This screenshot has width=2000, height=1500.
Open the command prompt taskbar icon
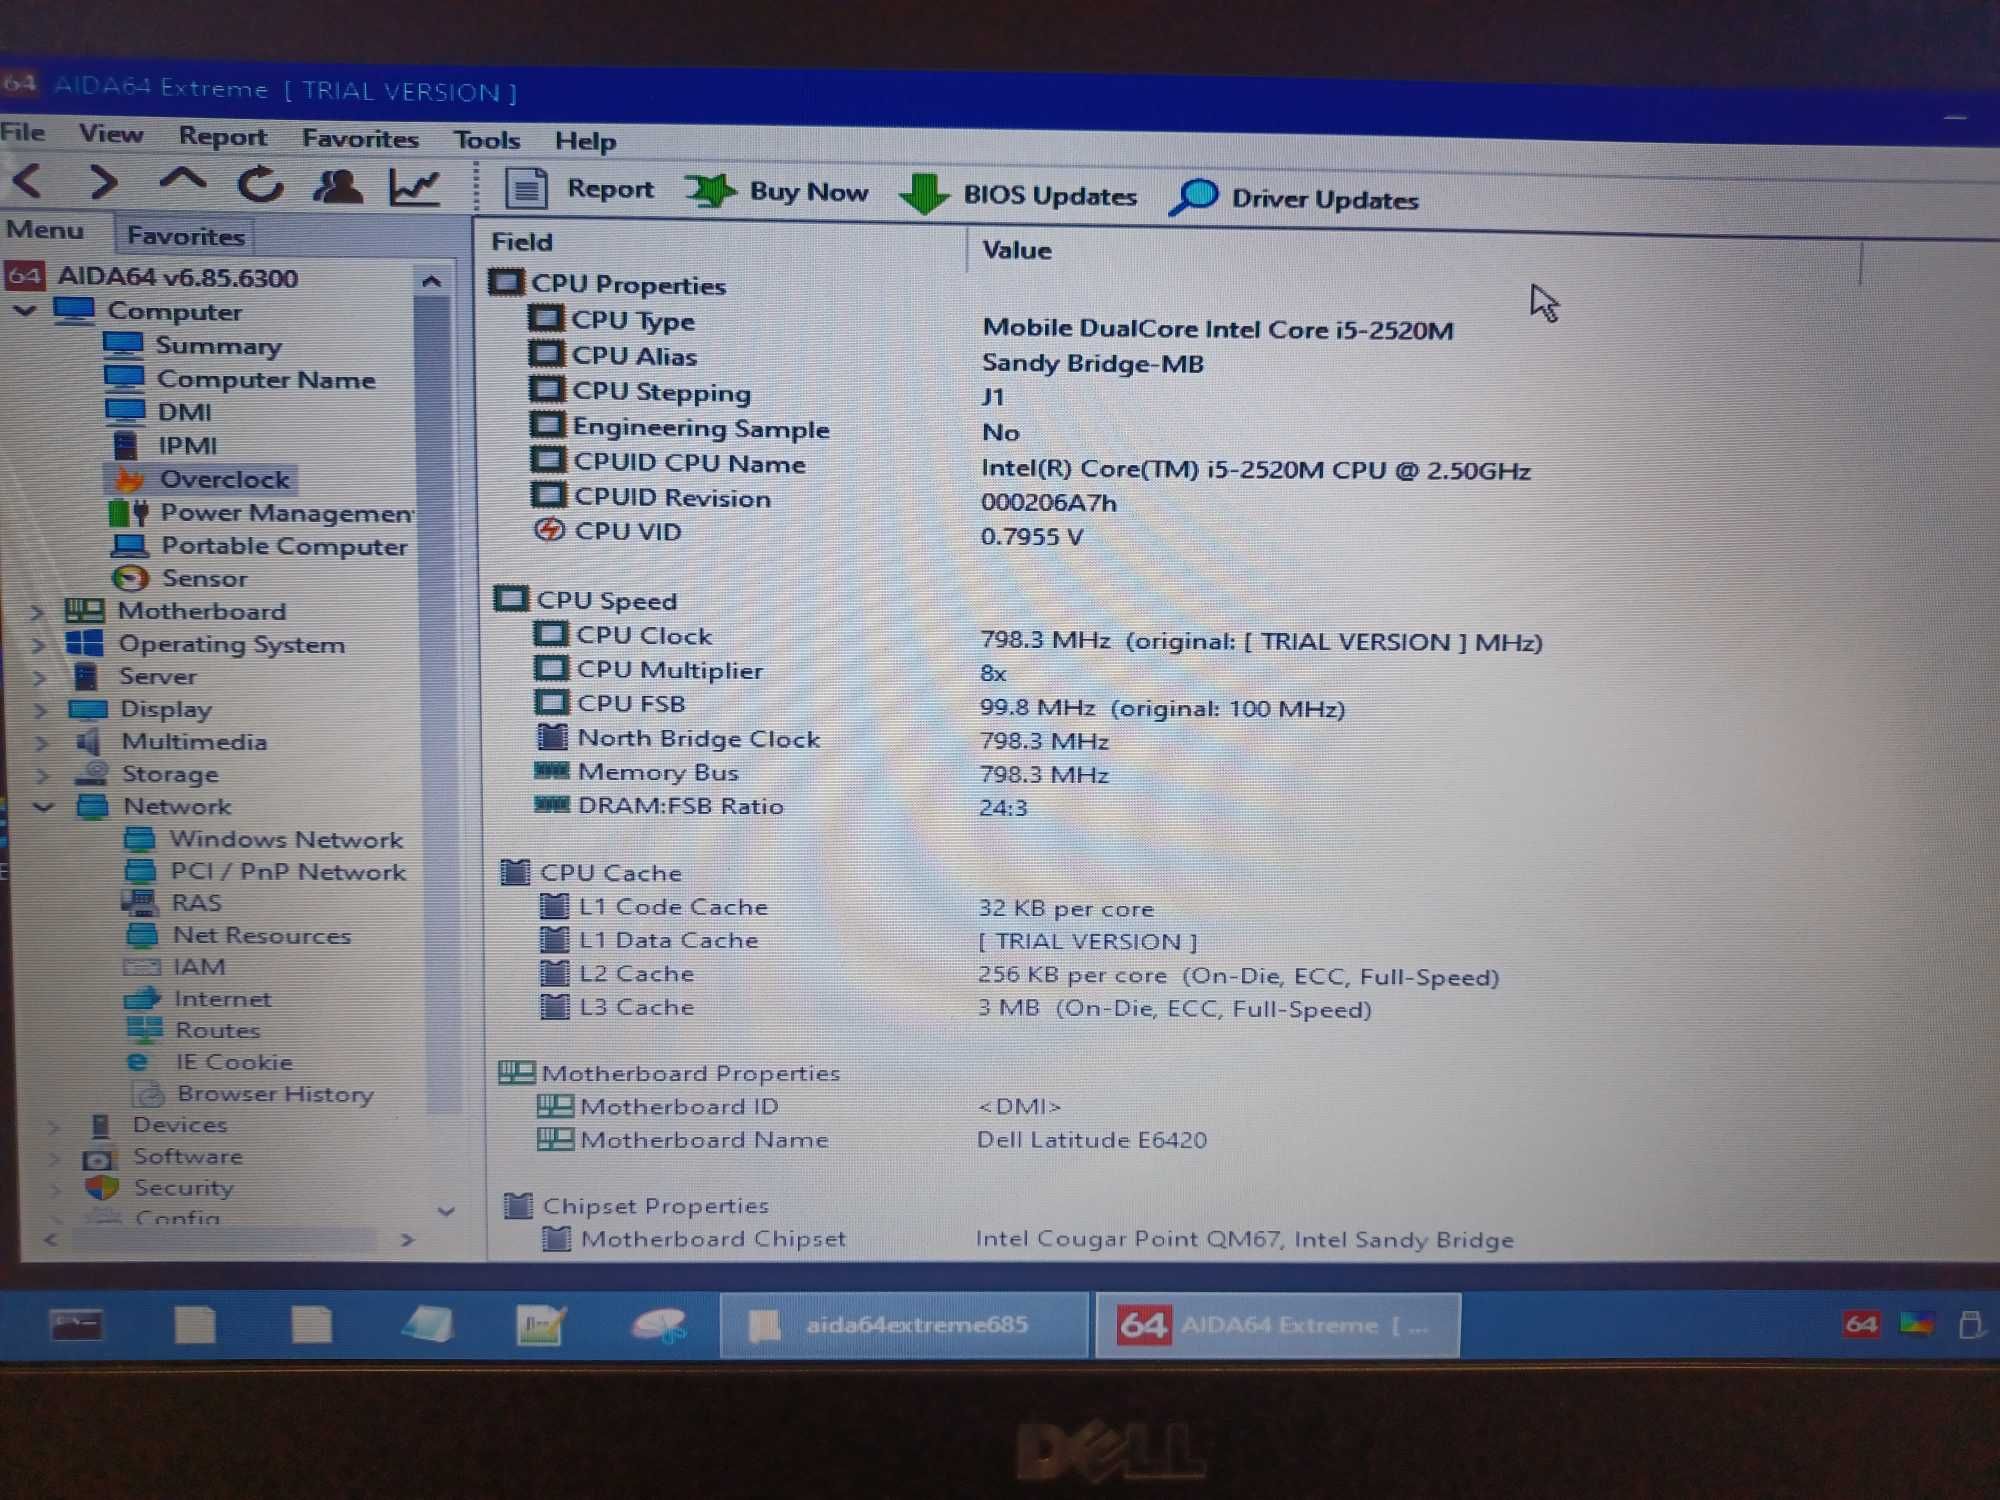coord(76,1325)
